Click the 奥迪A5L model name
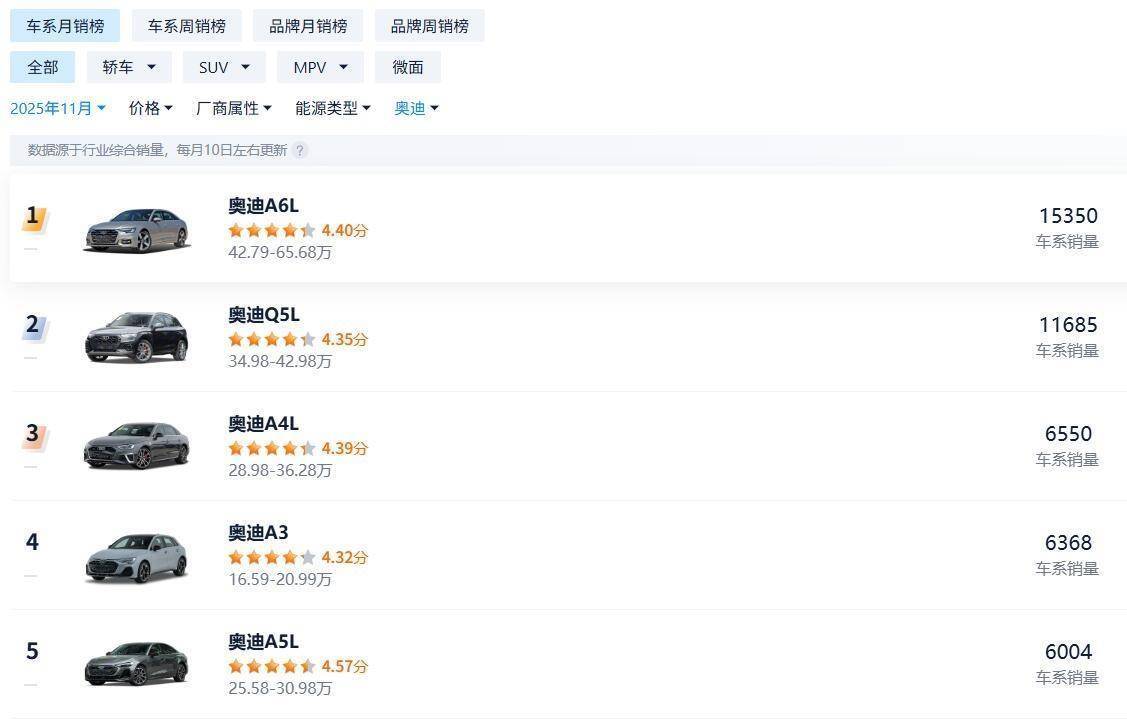 click(x=263, y=642)
